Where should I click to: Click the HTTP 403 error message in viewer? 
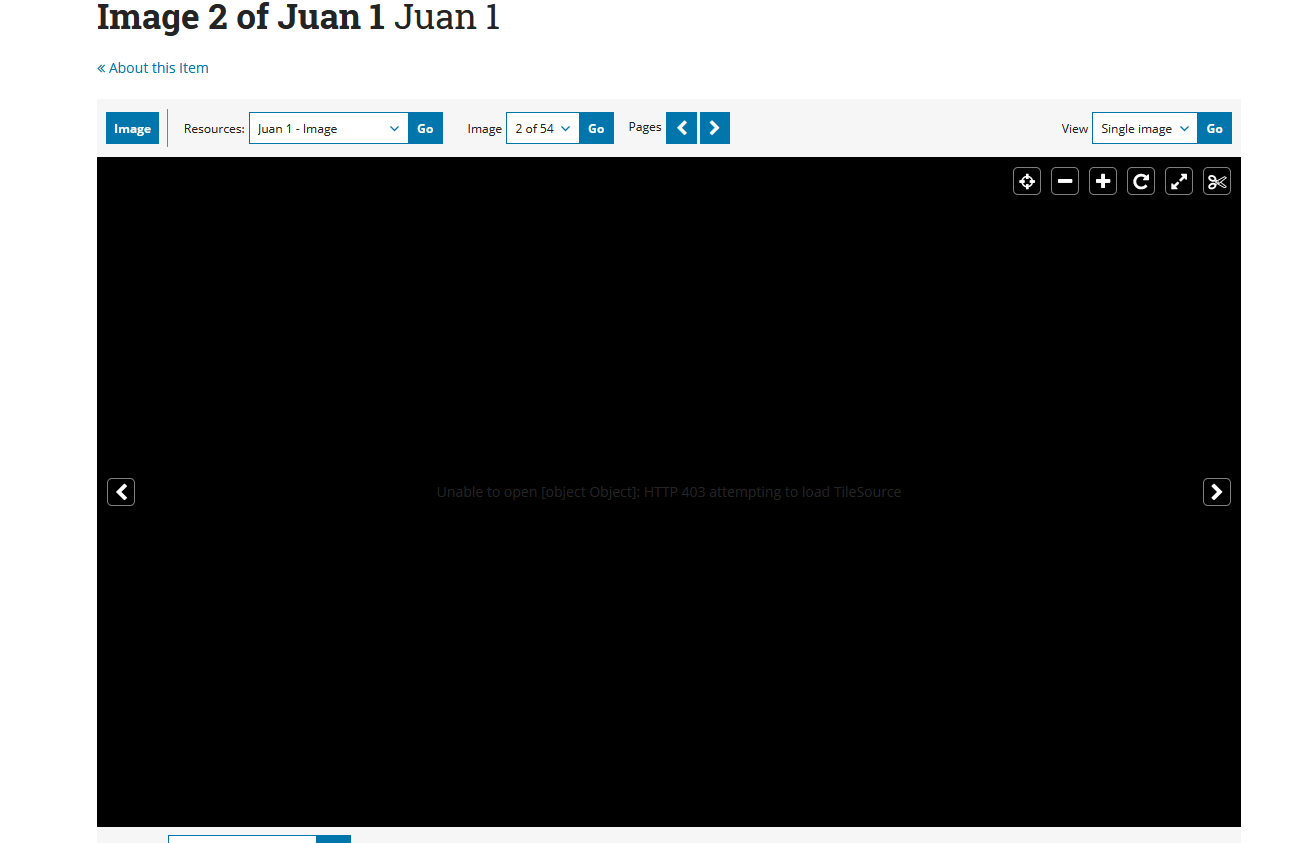click(668, 492)
